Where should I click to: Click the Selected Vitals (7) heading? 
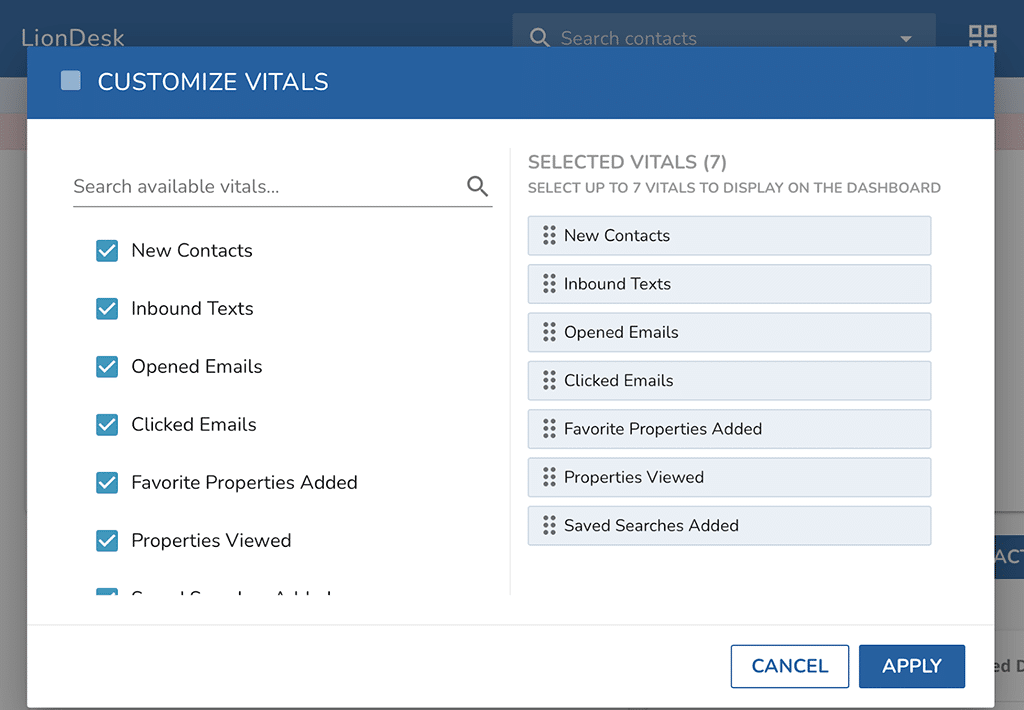click(627, 162)
